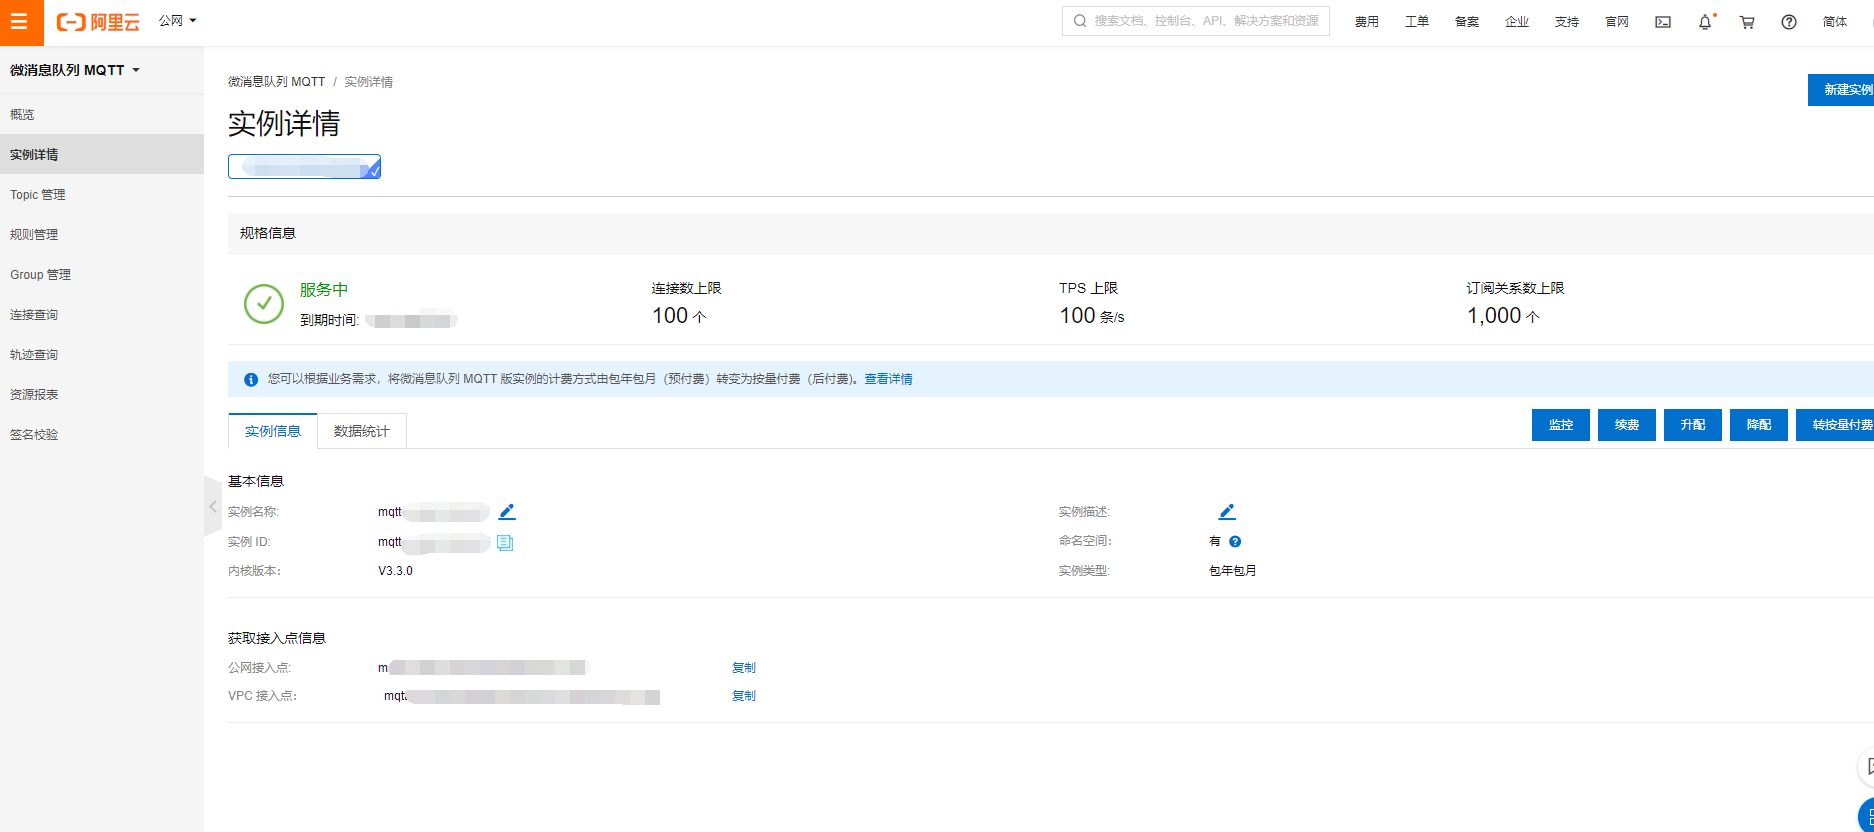Click the namespace help question icon
This screenshot has height=832, width=1874.
(x=1235, y=541)
